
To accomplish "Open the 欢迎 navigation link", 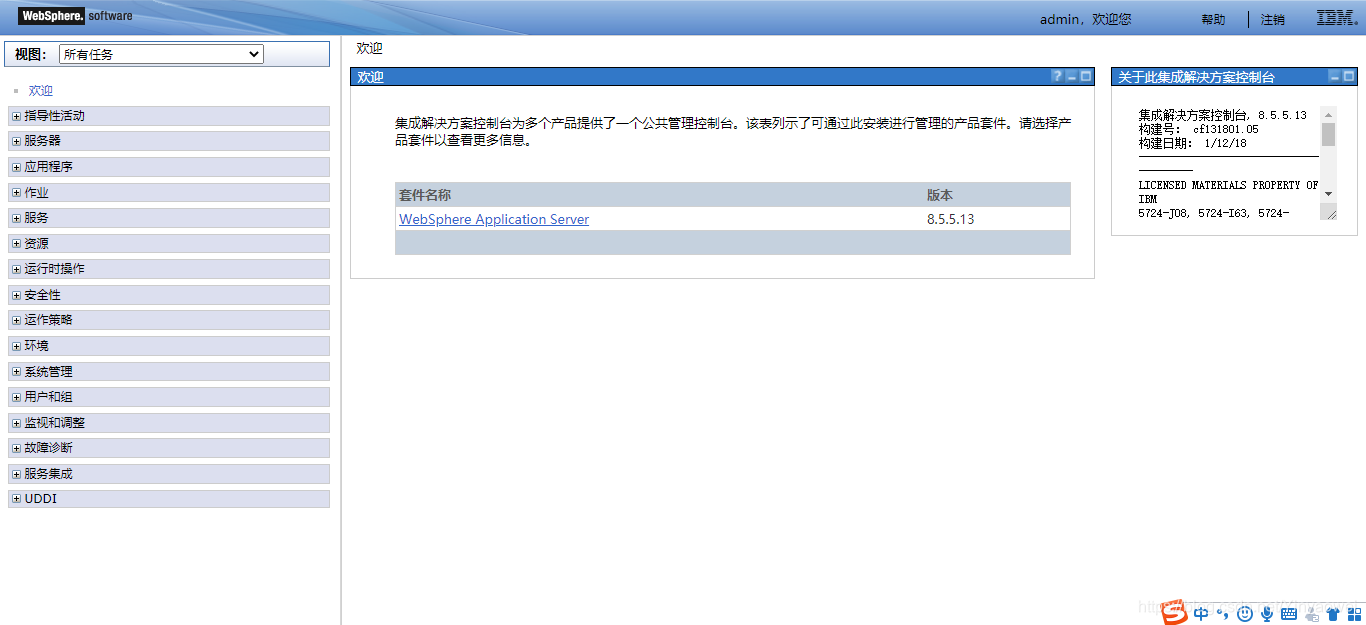I will (40, 91).
